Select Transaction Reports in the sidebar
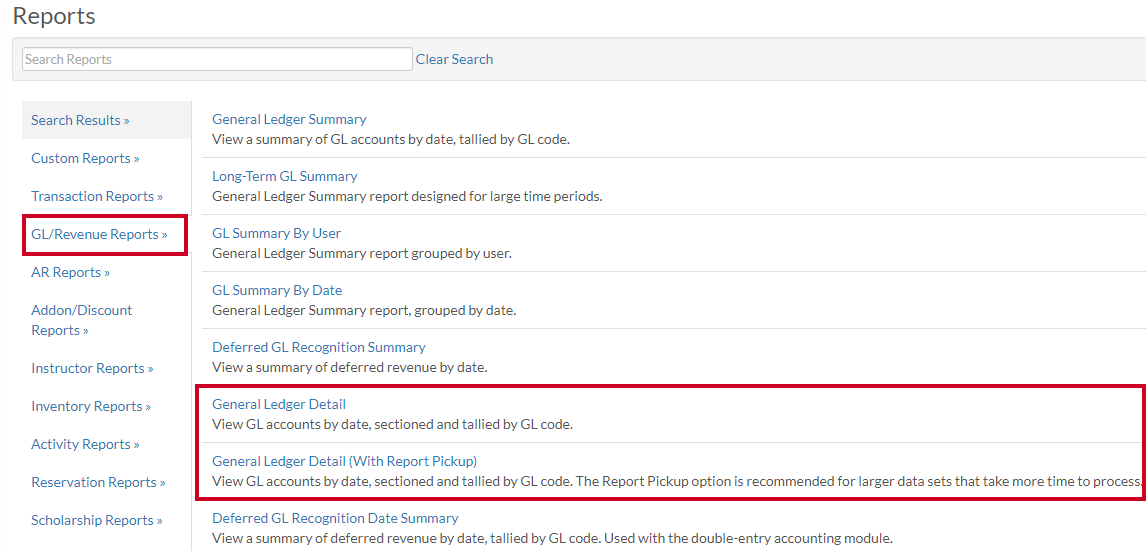 coord(96,196)
